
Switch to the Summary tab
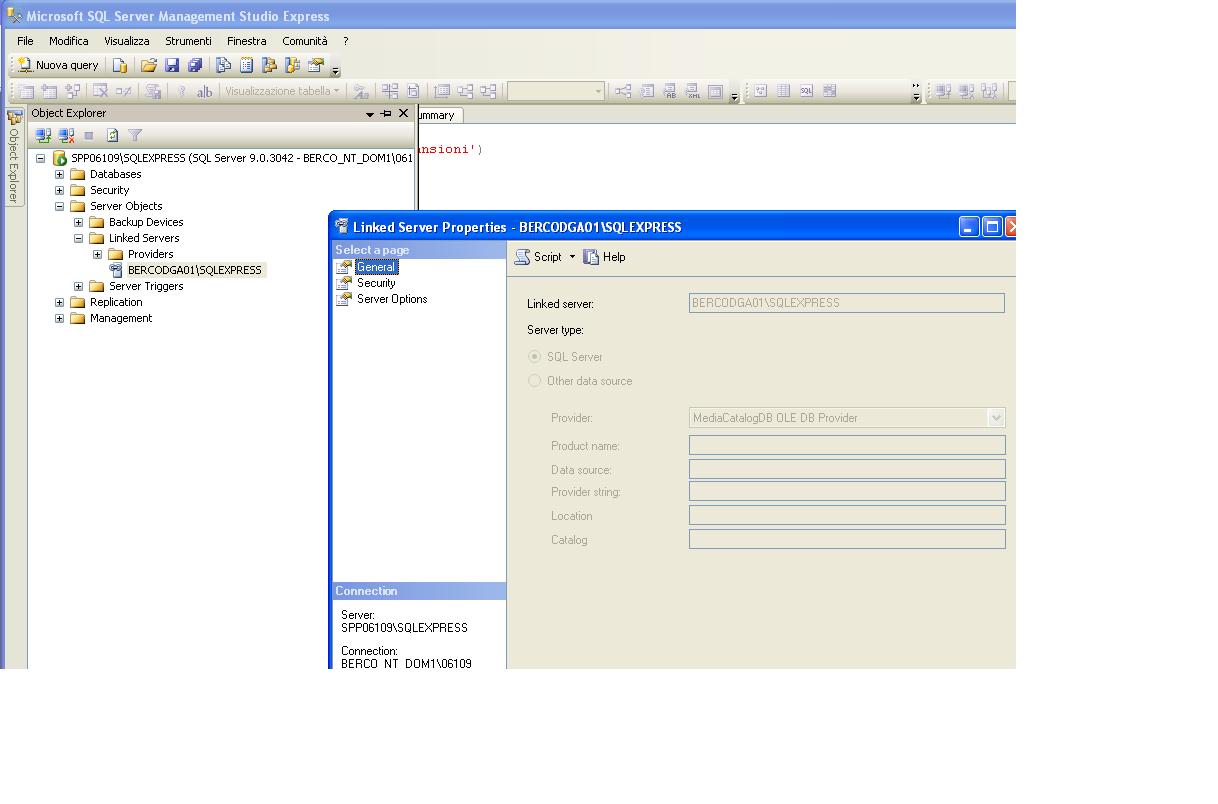(x=438, y=115)
